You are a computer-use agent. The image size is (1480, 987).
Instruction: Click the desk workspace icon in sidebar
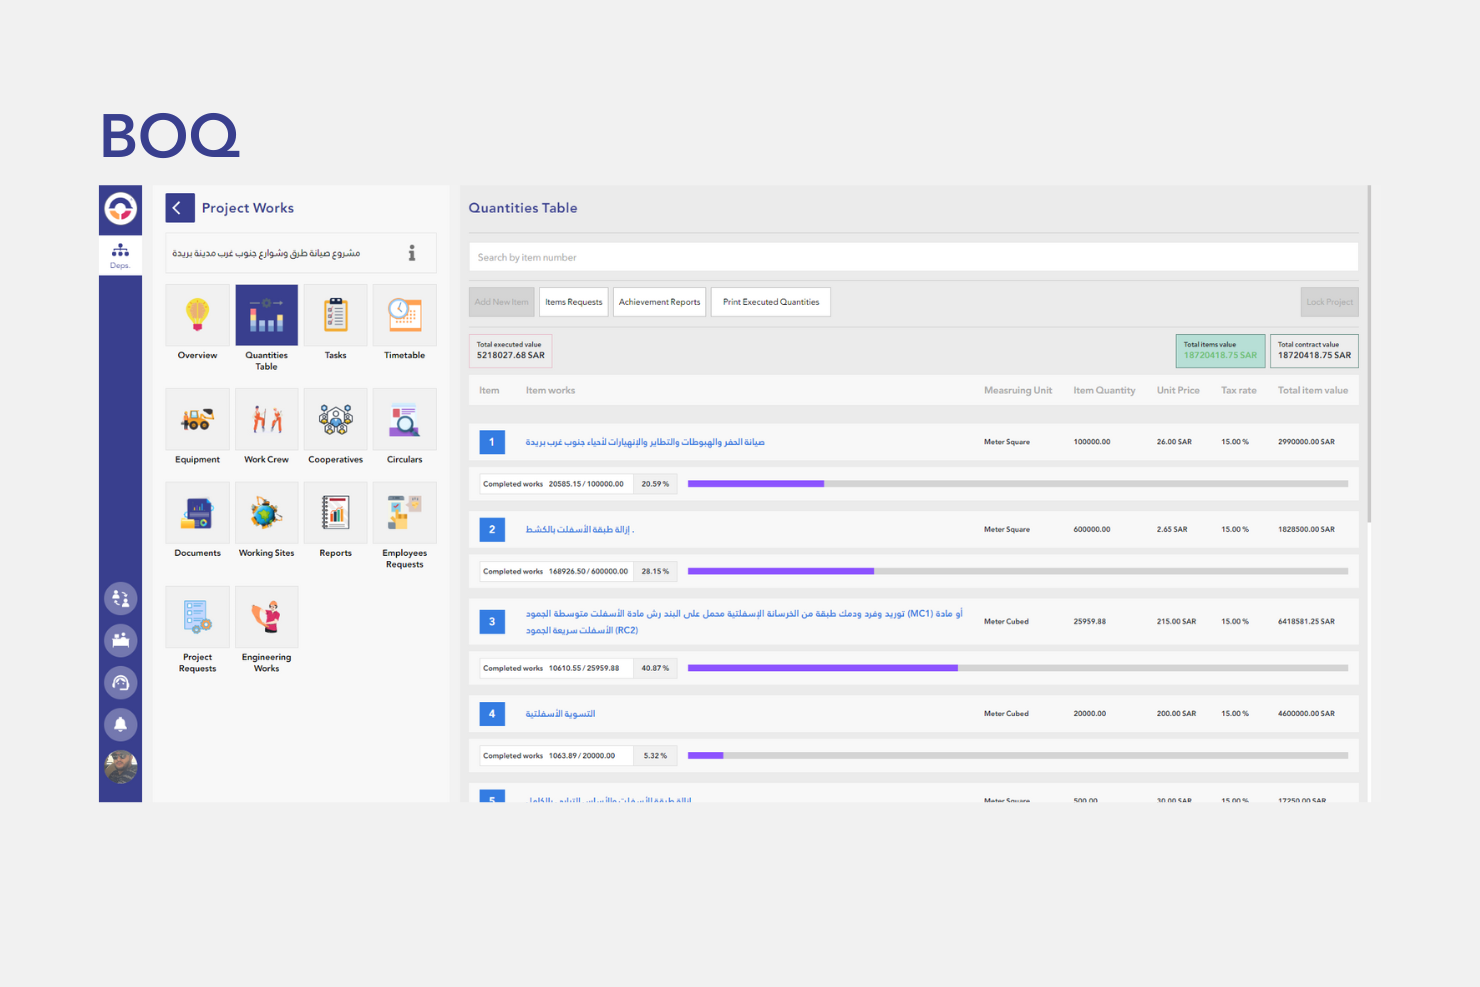(x=120, y=640)
